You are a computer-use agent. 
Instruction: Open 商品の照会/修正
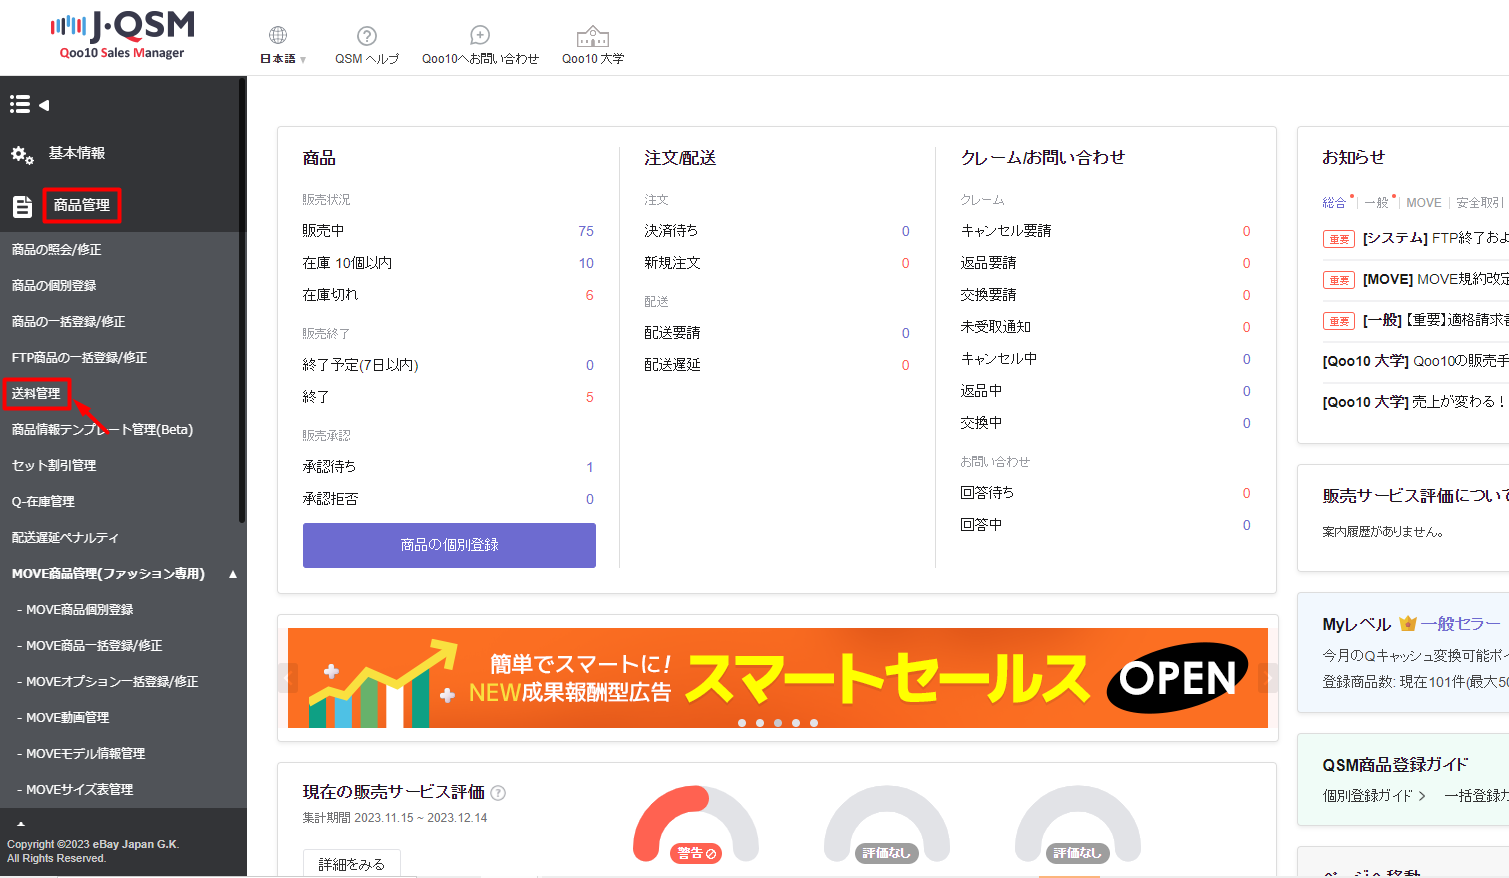[57, 250]
